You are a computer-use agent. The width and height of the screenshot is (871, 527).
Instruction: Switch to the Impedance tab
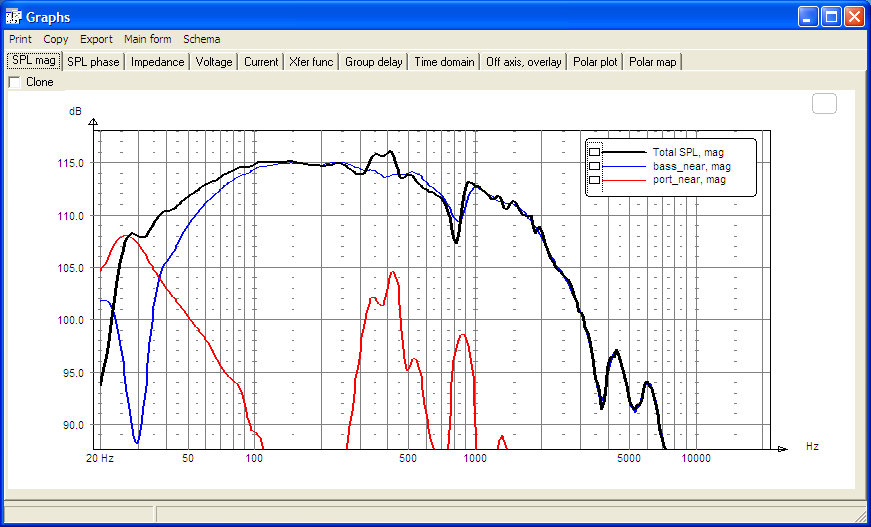pyautogui.click(x=158, y=62)
